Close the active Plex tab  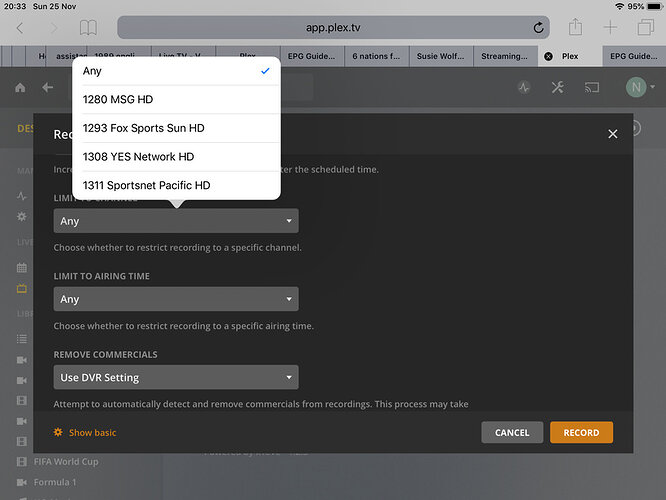point(548,56)
